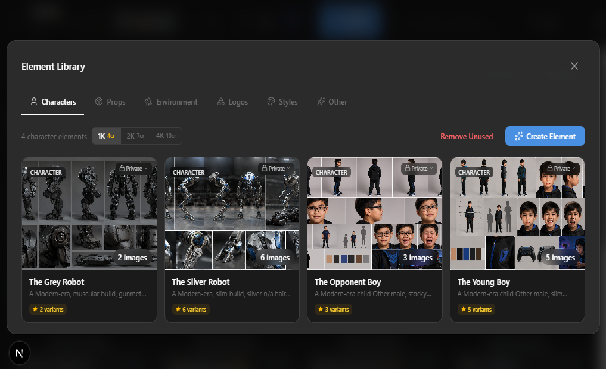Open The Opponent Boy thumbnail image
The image size is (606, 369).
[374, 213]
